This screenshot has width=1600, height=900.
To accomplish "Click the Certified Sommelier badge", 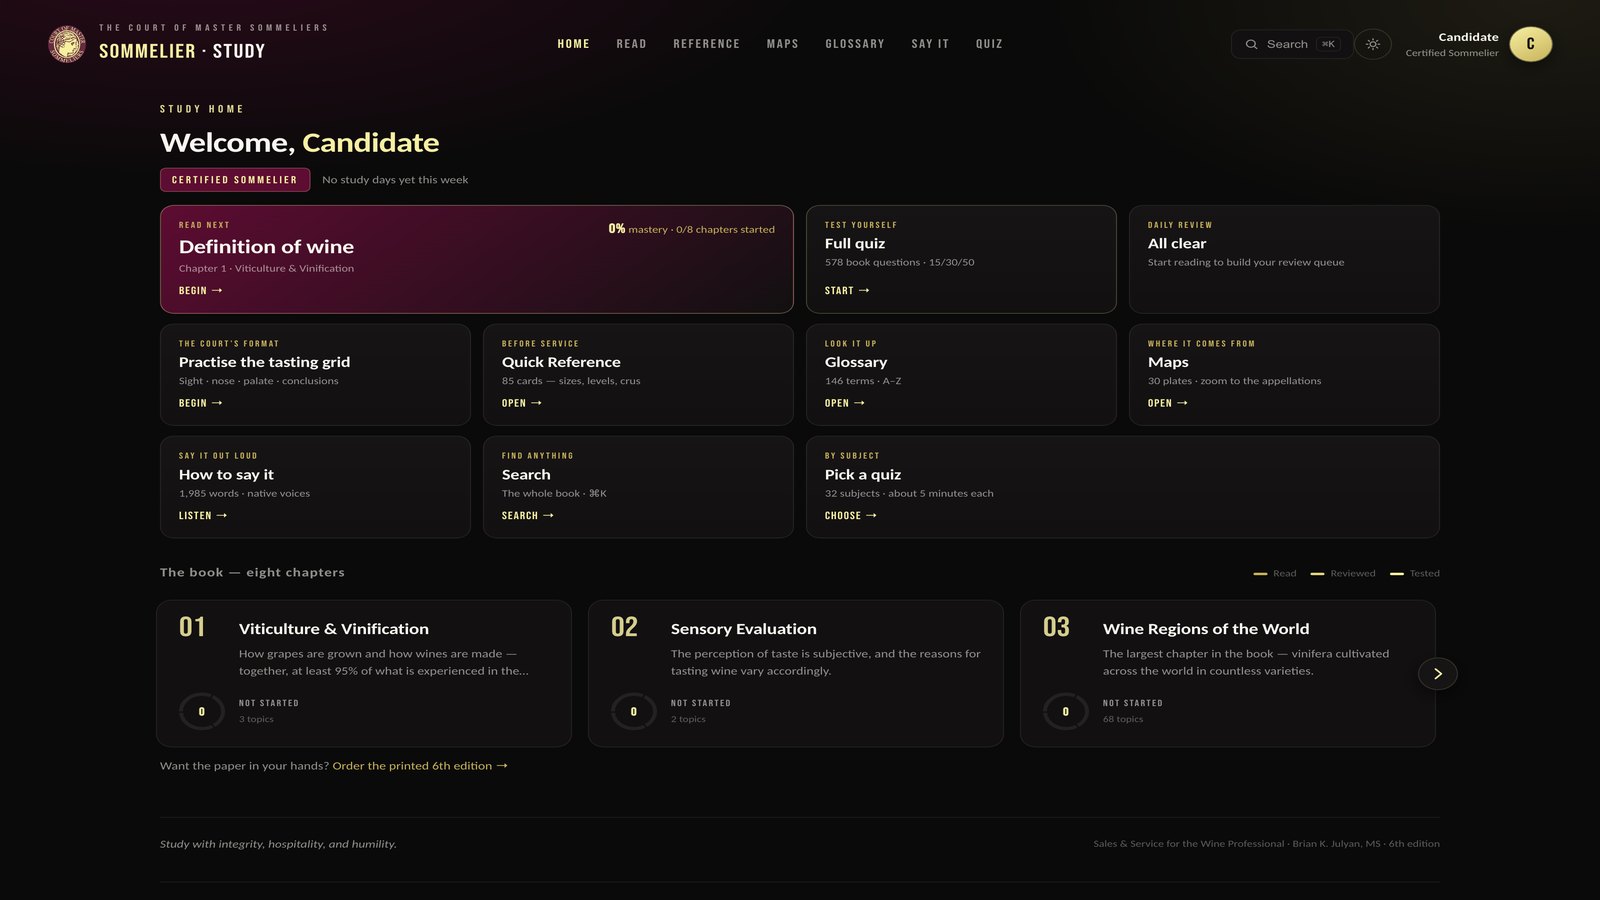I will pyautogui.click(x=235, y=180).
